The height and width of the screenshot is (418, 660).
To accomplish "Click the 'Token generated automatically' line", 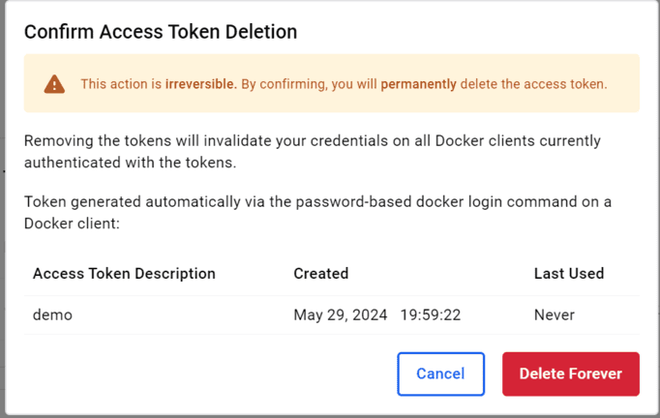I will point(316,202).
